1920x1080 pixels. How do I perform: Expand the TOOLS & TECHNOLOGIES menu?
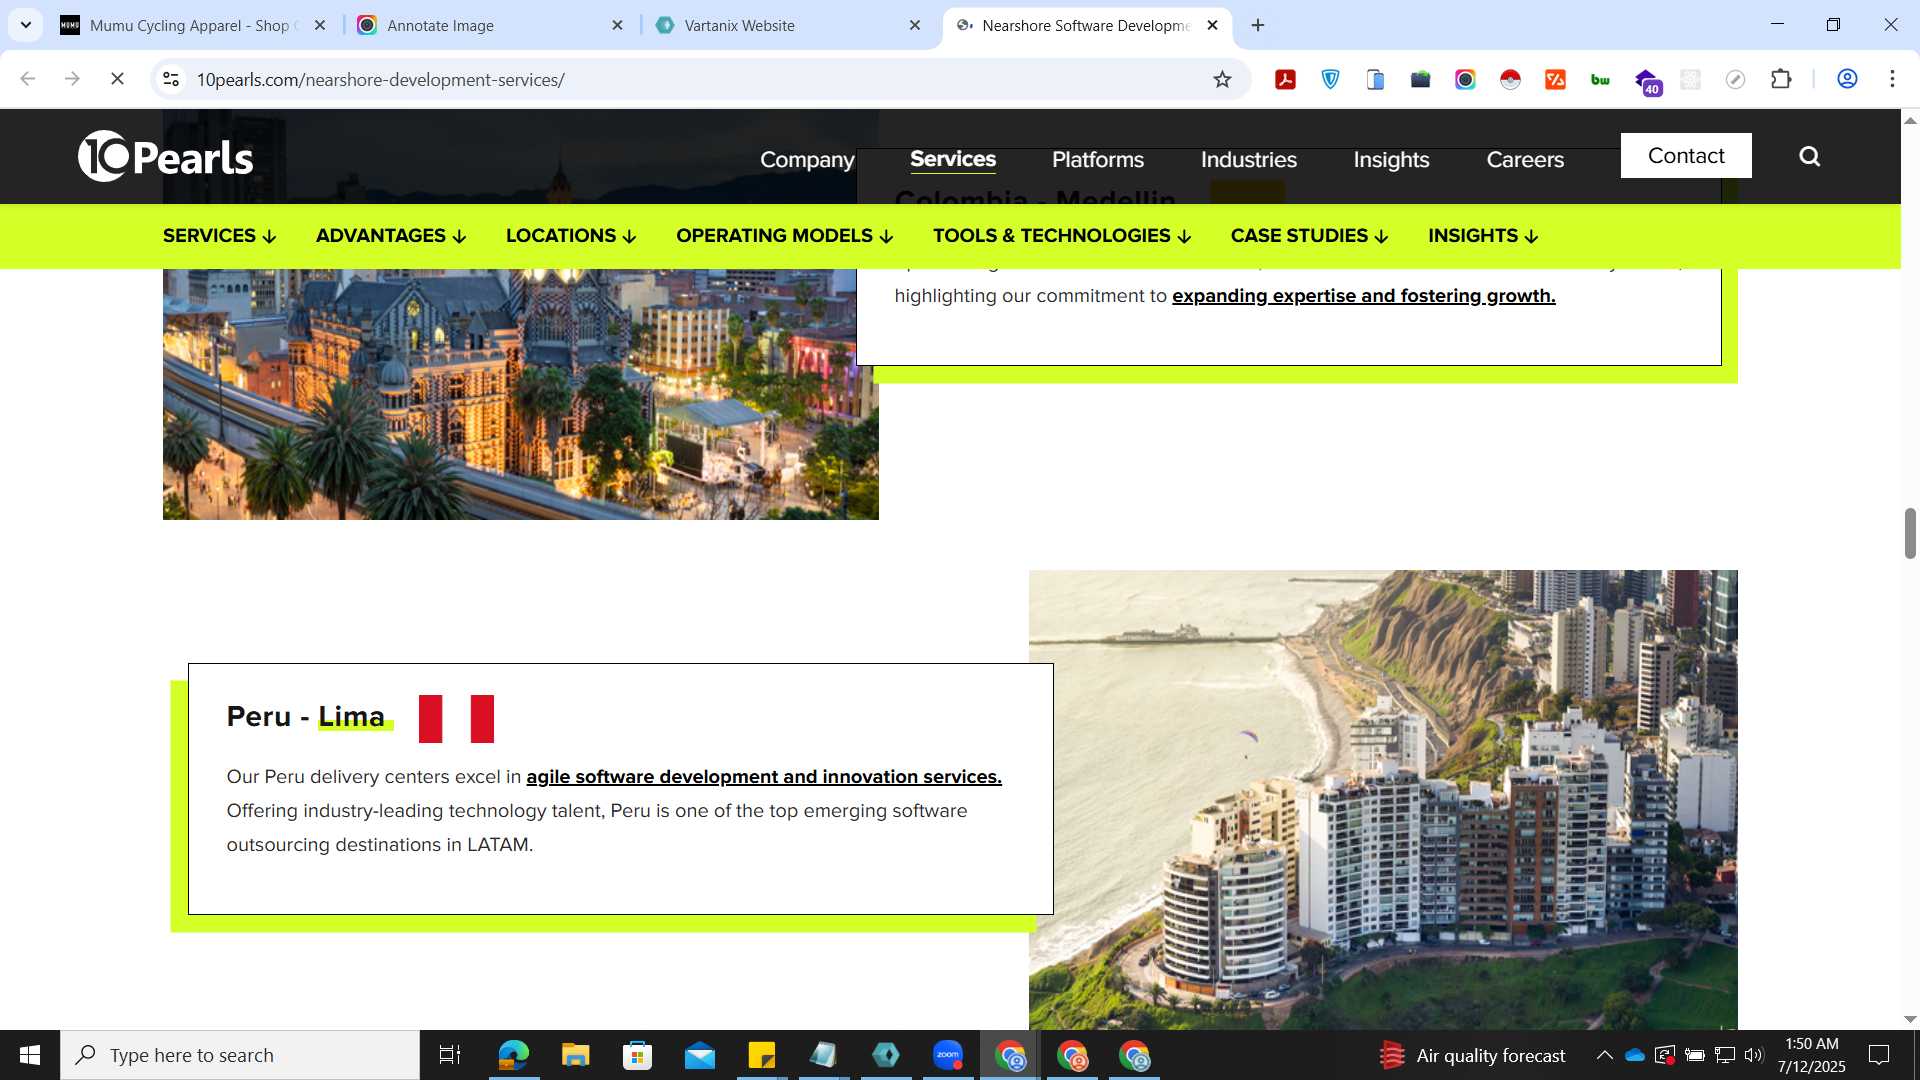[1062, 236]
